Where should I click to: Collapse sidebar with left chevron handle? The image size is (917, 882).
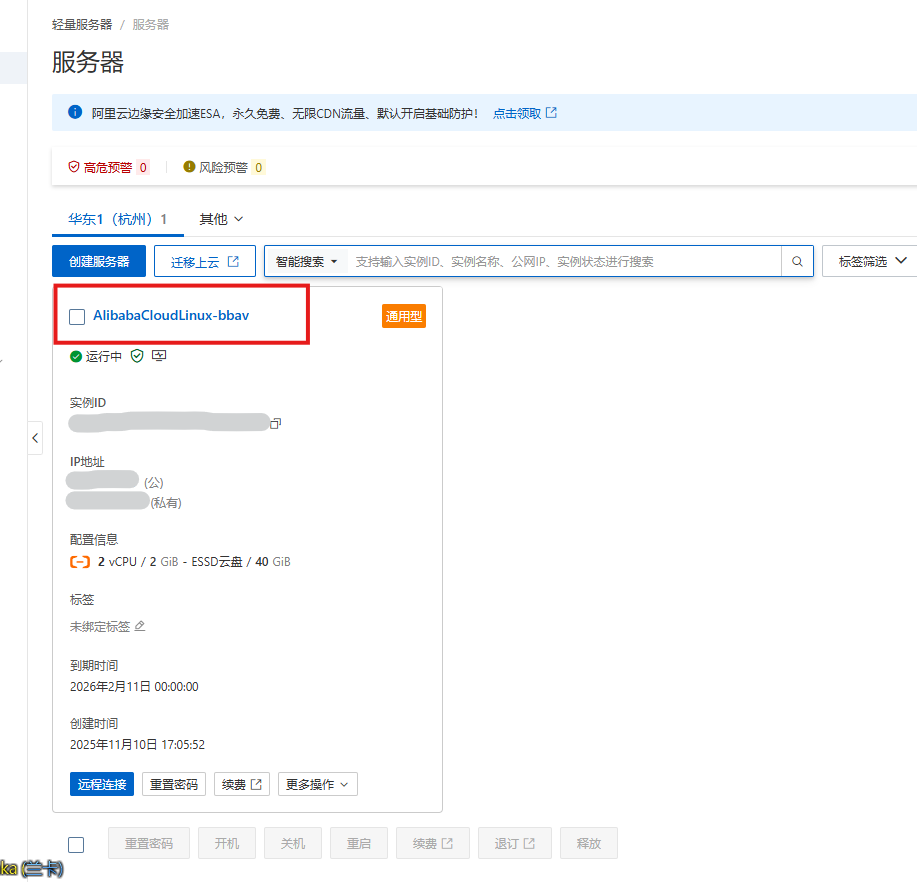click(35, 437)
